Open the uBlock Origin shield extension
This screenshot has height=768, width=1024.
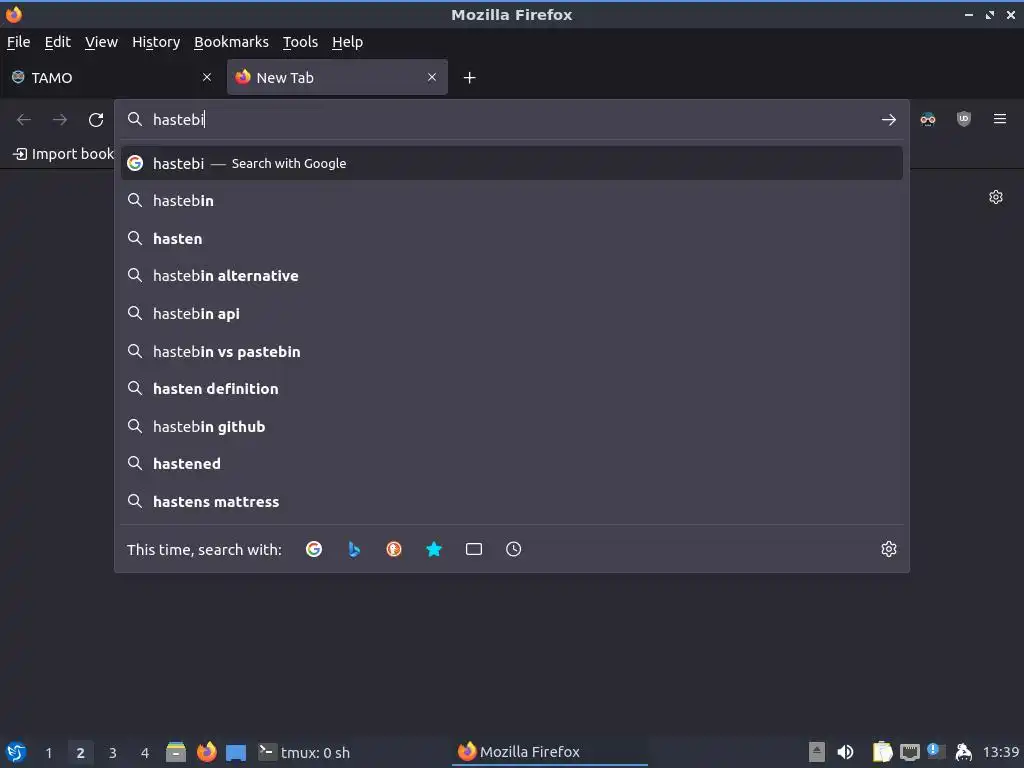(x=963, y=119)
